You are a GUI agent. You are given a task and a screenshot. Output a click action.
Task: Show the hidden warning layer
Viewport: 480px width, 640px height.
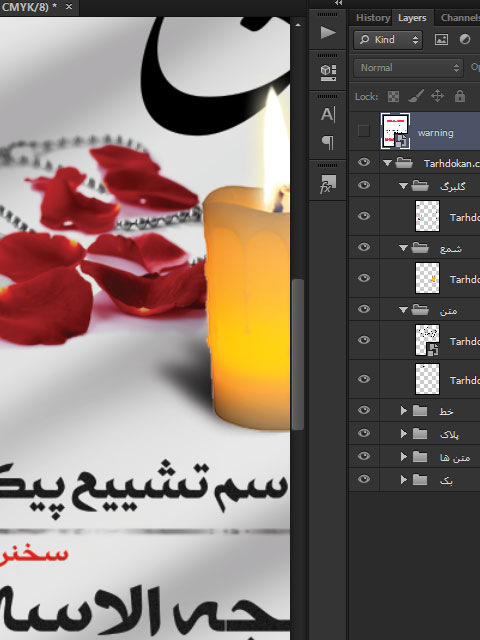(363, 131)
